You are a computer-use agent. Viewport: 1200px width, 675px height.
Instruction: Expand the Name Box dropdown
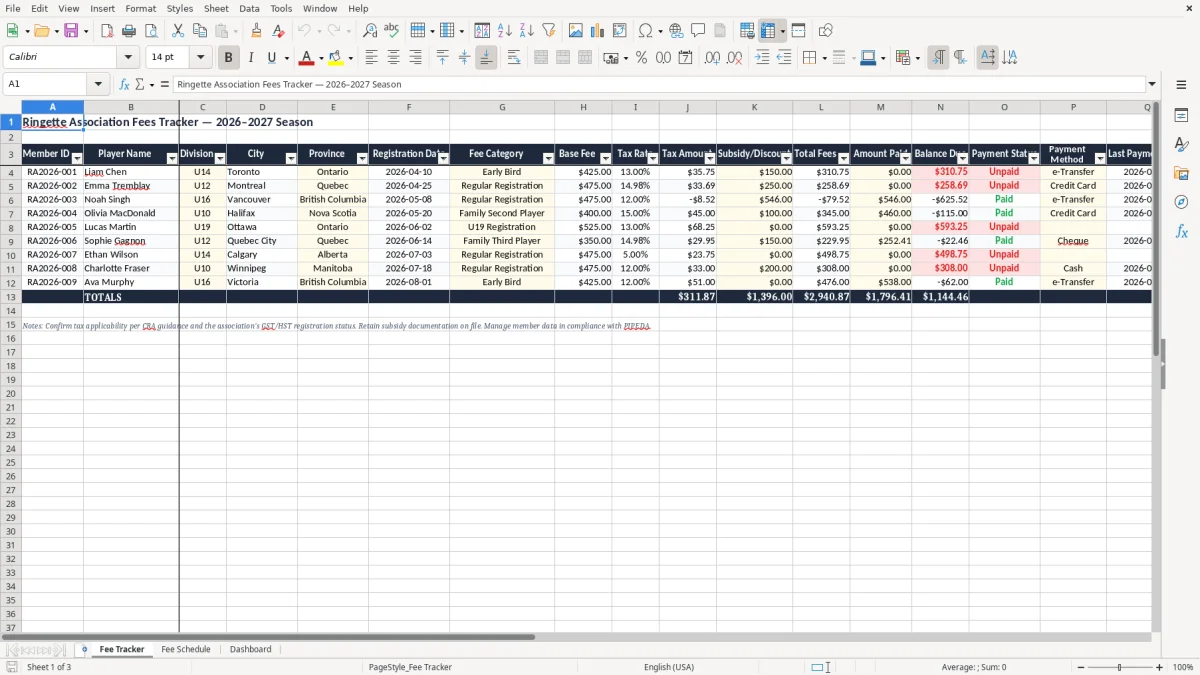(x=98, y=84)
